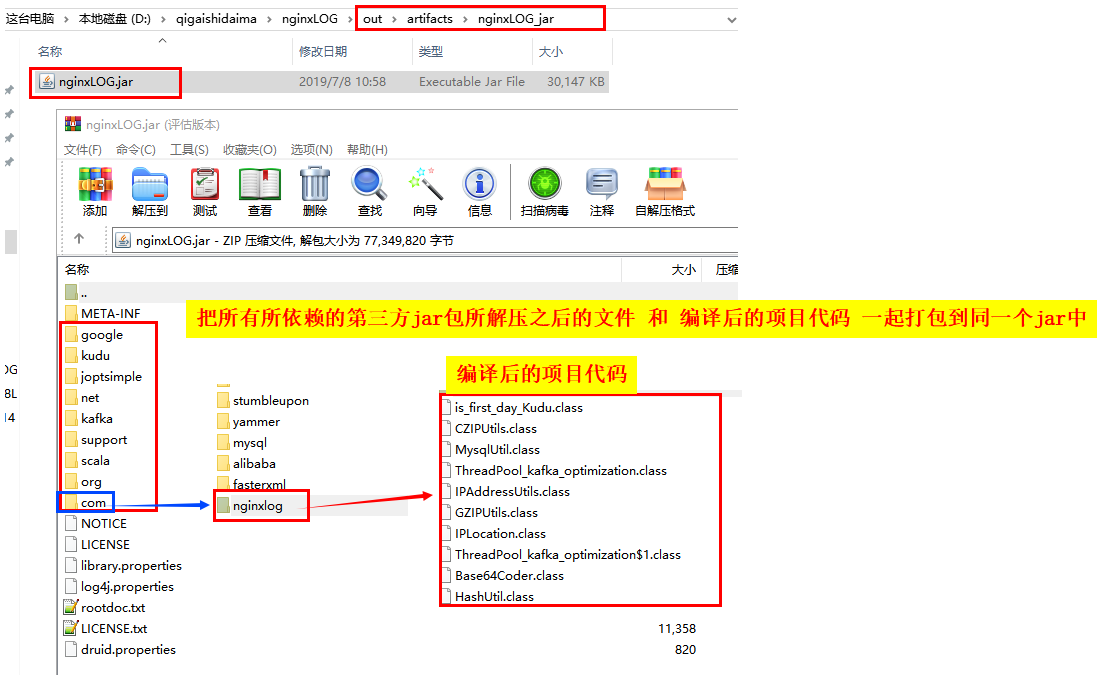Select the IPLocation.class file
The height and width of the screenshot is (675, 1109).
click(494, 534)
